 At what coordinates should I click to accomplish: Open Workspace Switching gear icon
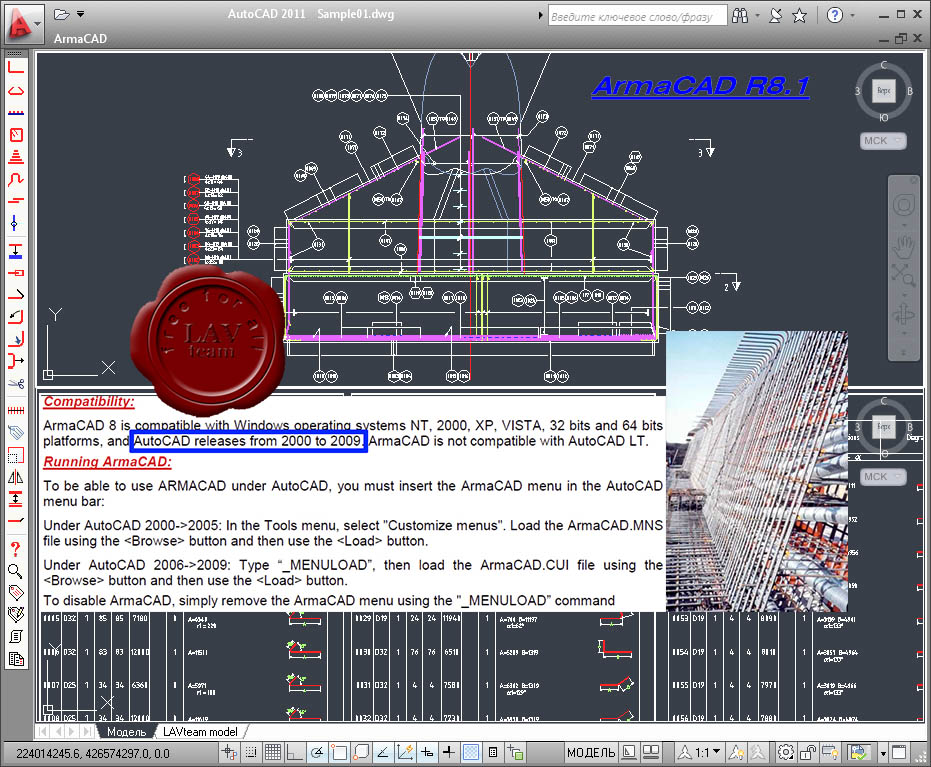[786, 753]
